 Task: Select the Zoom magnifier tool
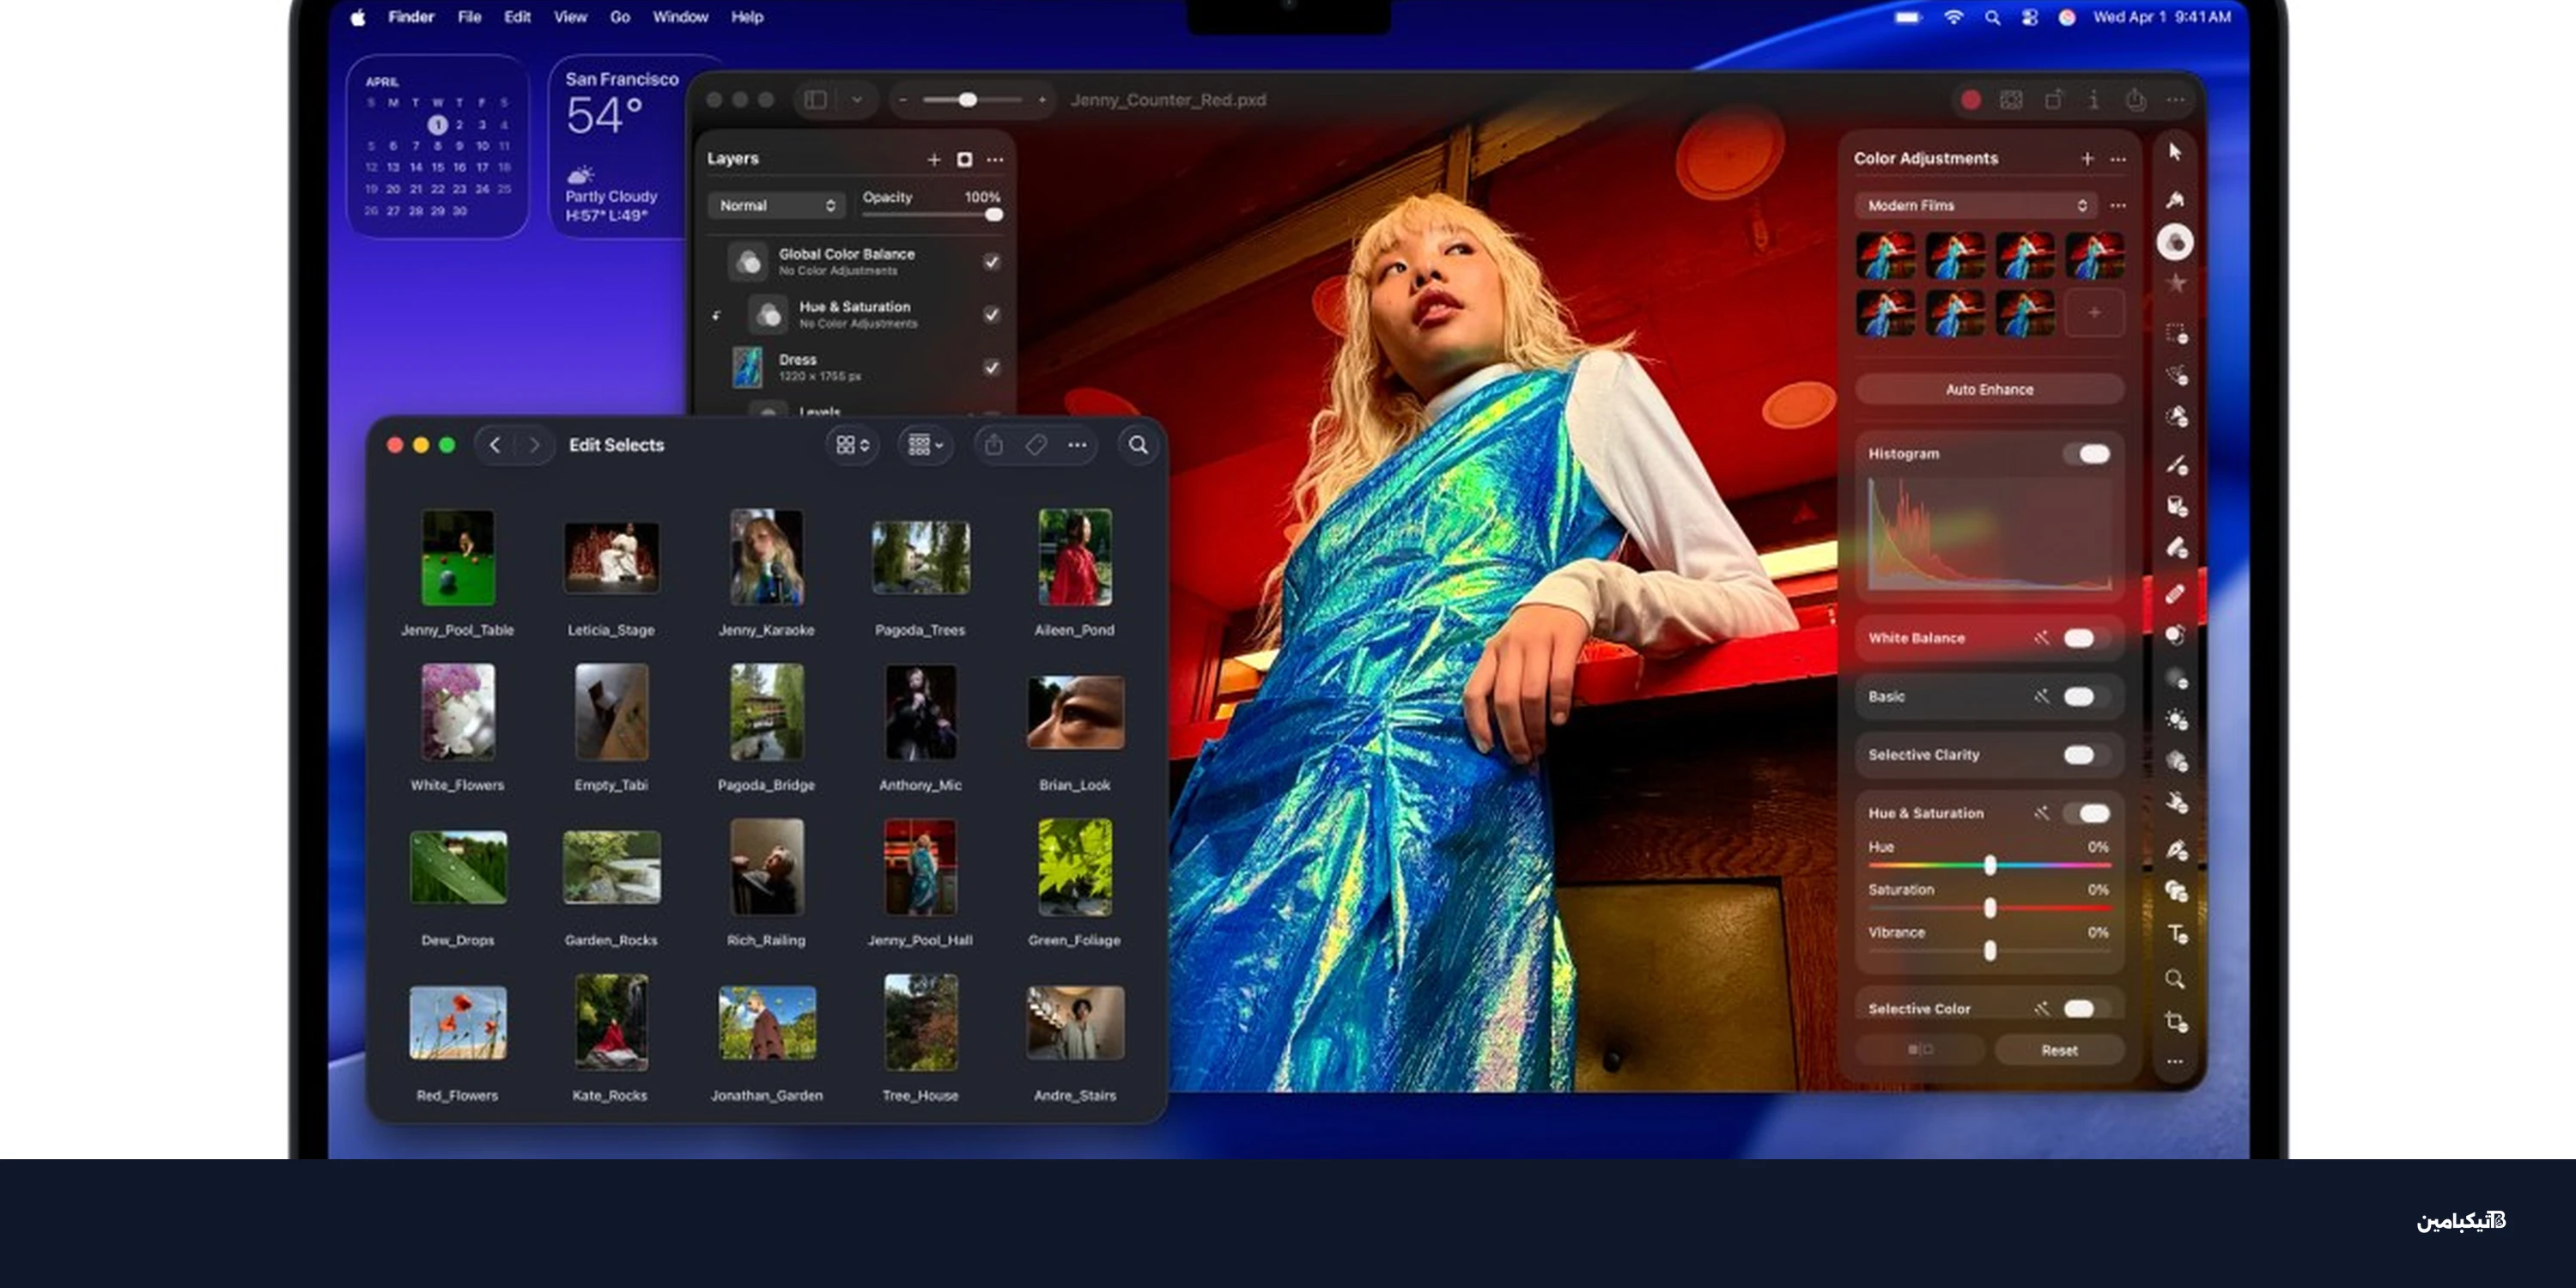pyautogui.click(x=2175, y=979)
